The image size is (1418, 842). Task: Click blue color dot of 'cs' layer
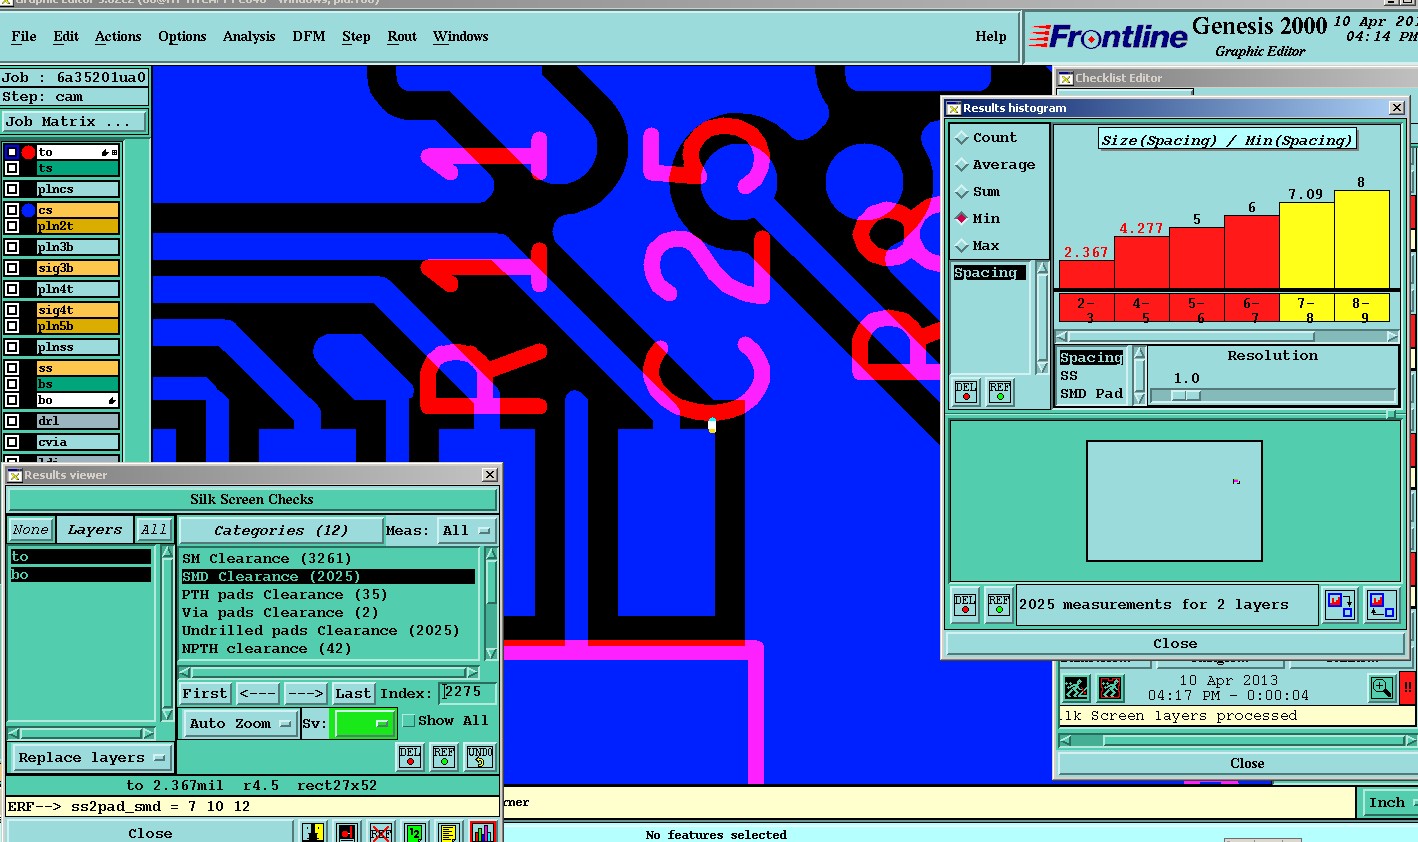28,210
